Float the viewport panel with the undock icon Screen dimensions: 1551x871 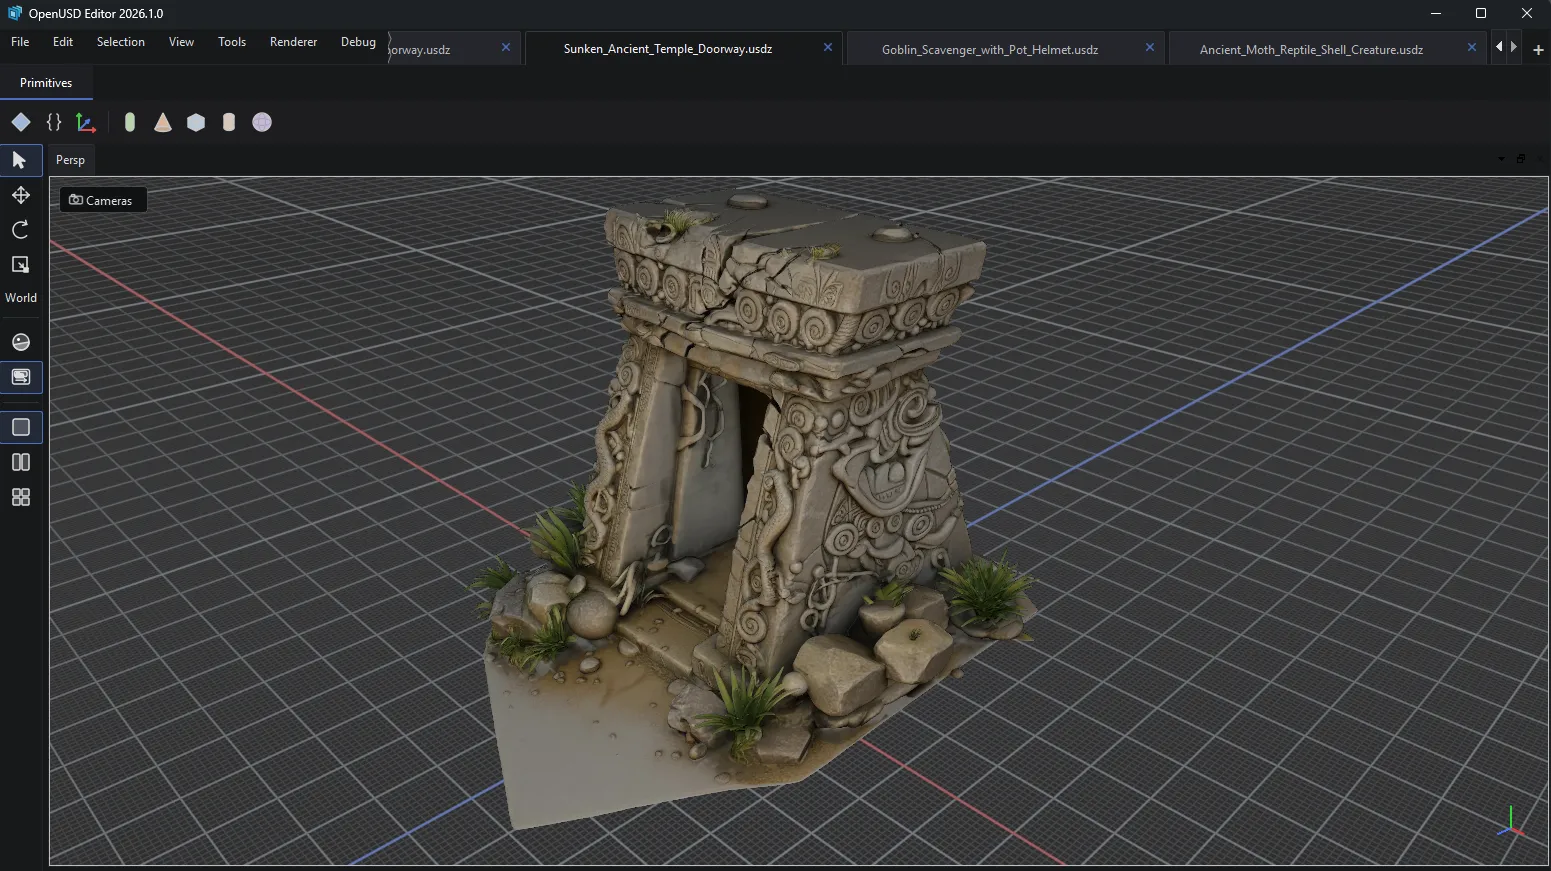pos(1521,159)
